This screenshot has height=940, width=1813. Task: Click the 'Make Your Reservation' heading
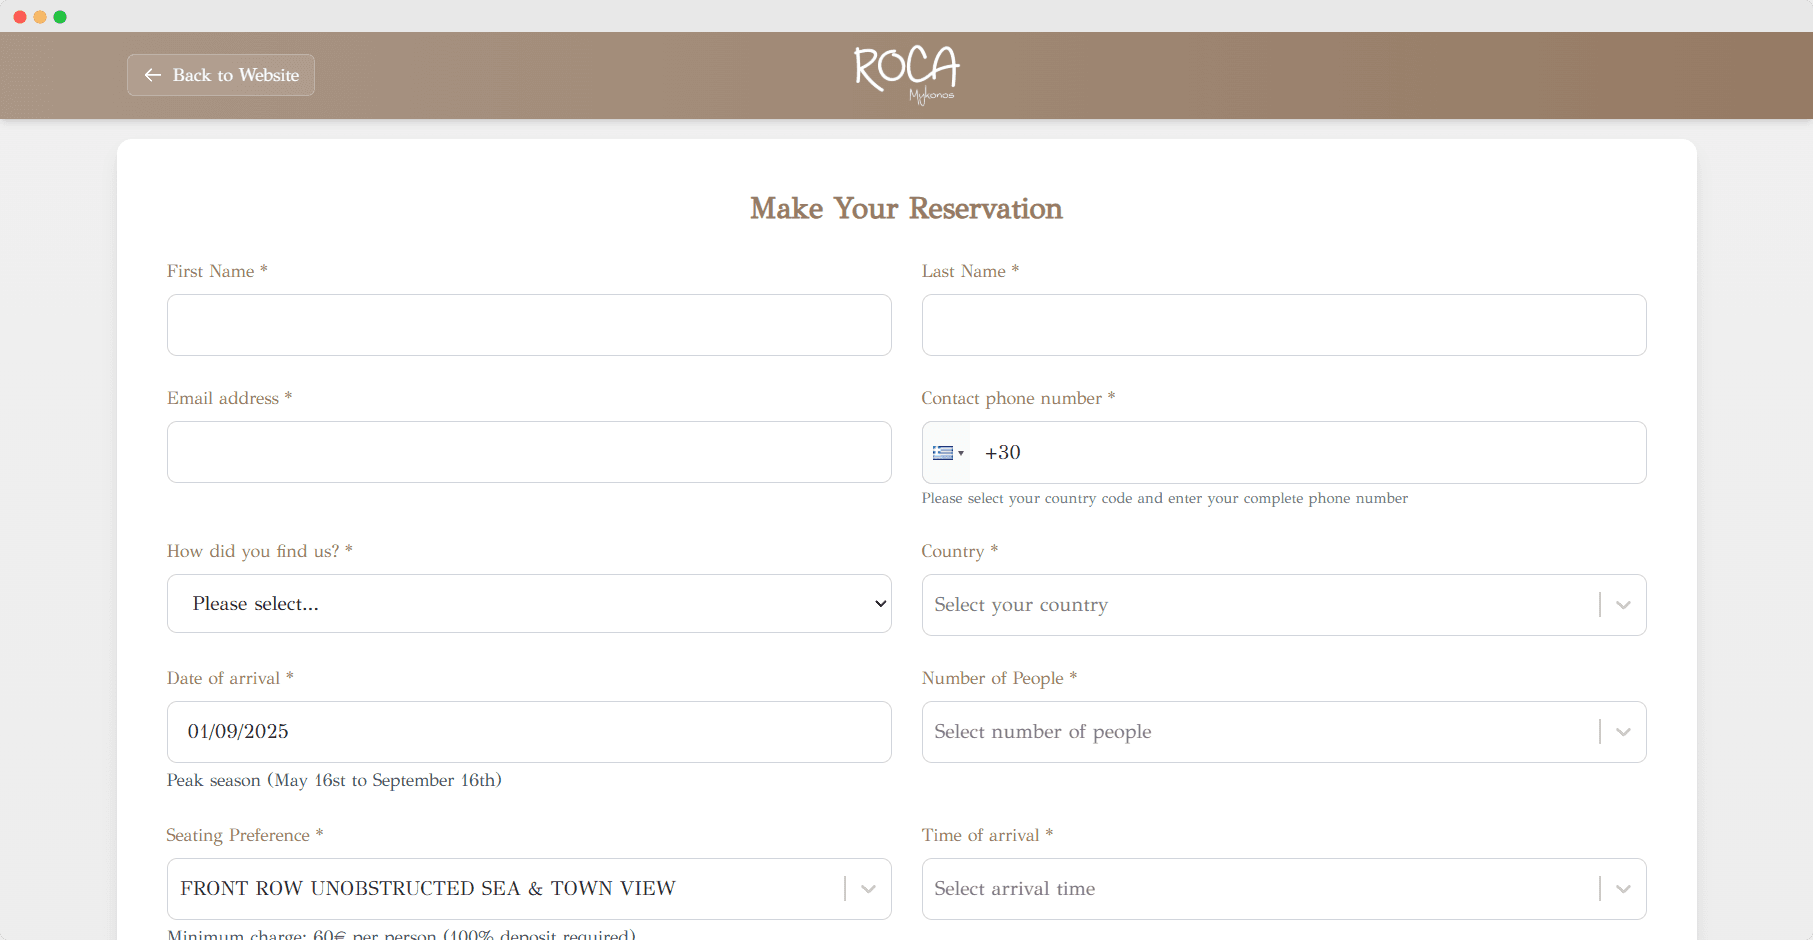click(x=906, y=208)
